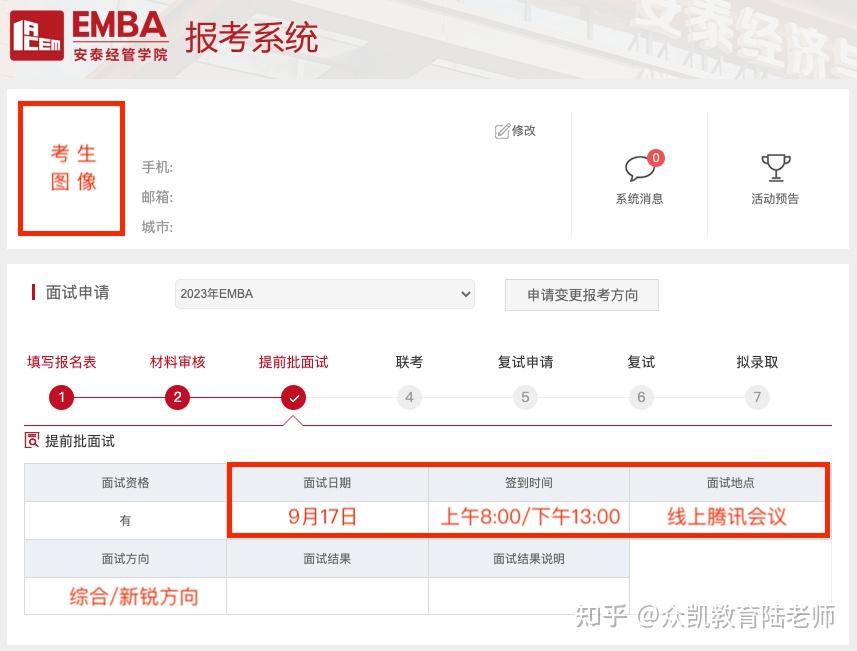
Task: Open 系统消息 speech bubble icon
Action: click(x=639, y=168)
